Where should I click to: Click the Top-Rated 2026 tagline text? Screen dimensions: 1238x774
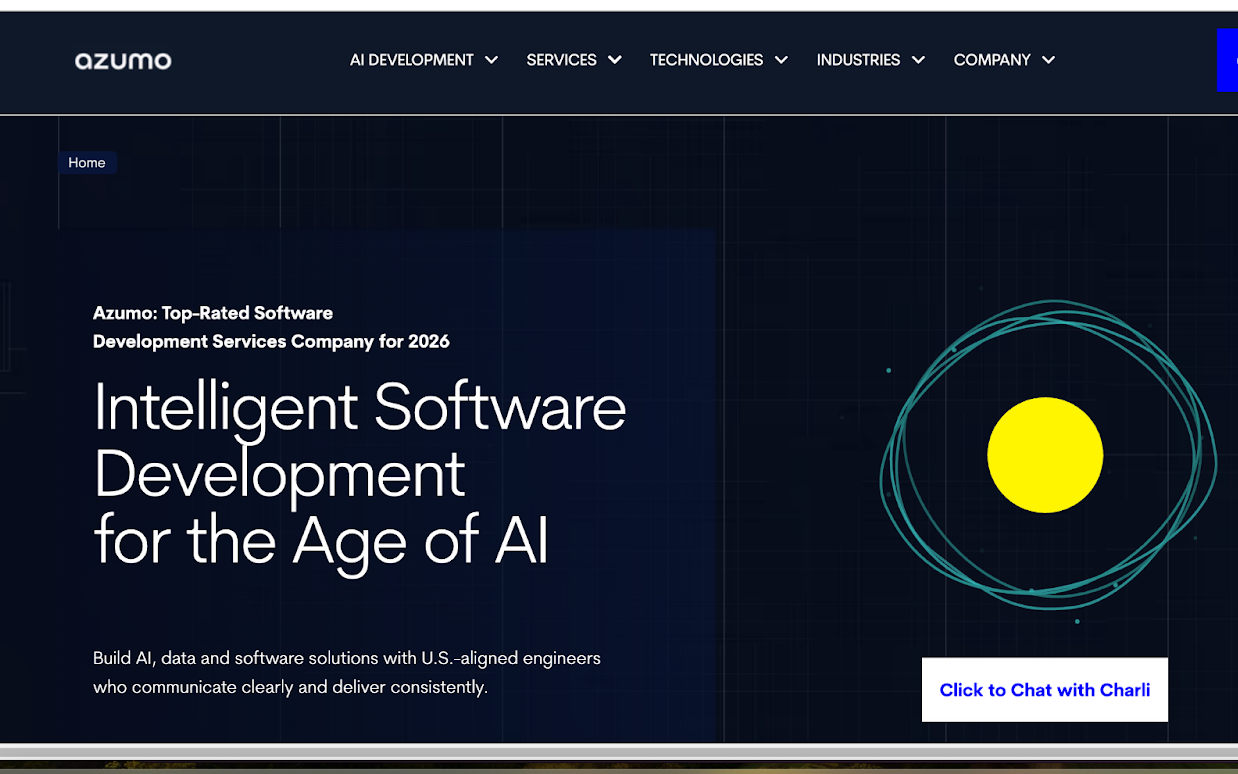coord(271,327)
